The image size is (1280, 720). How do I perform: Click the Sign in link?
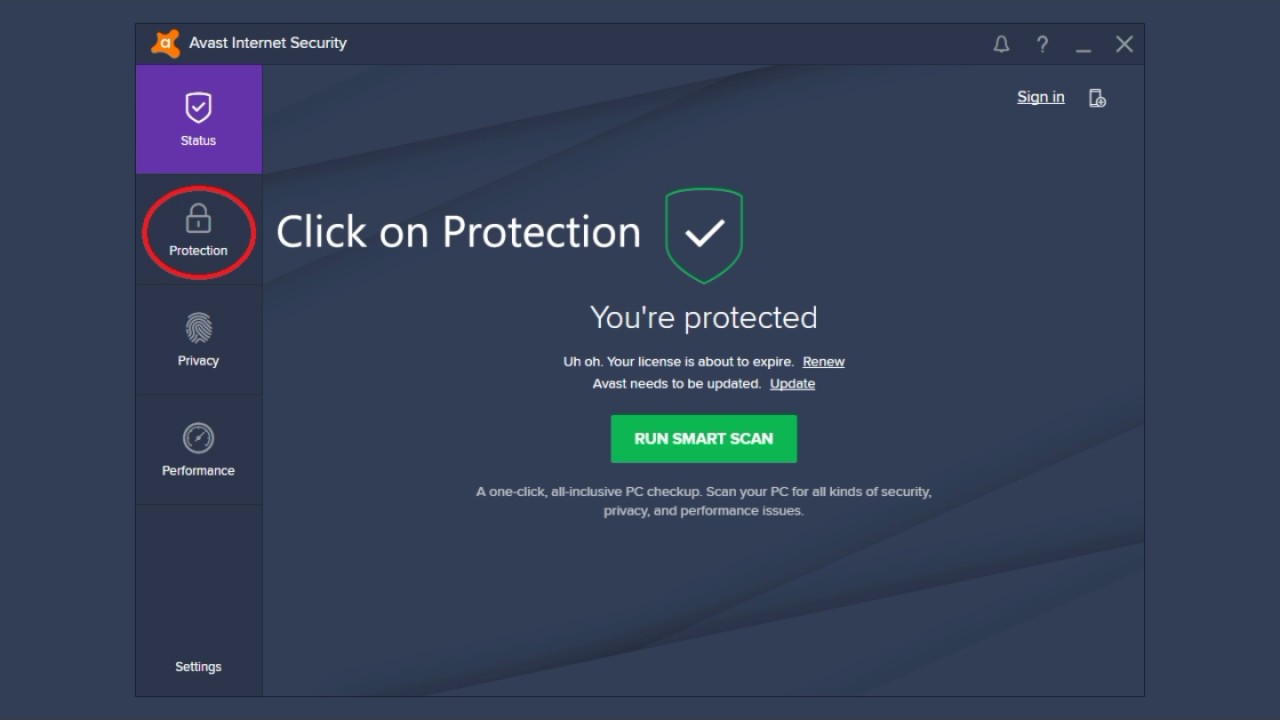point(1040,97)
